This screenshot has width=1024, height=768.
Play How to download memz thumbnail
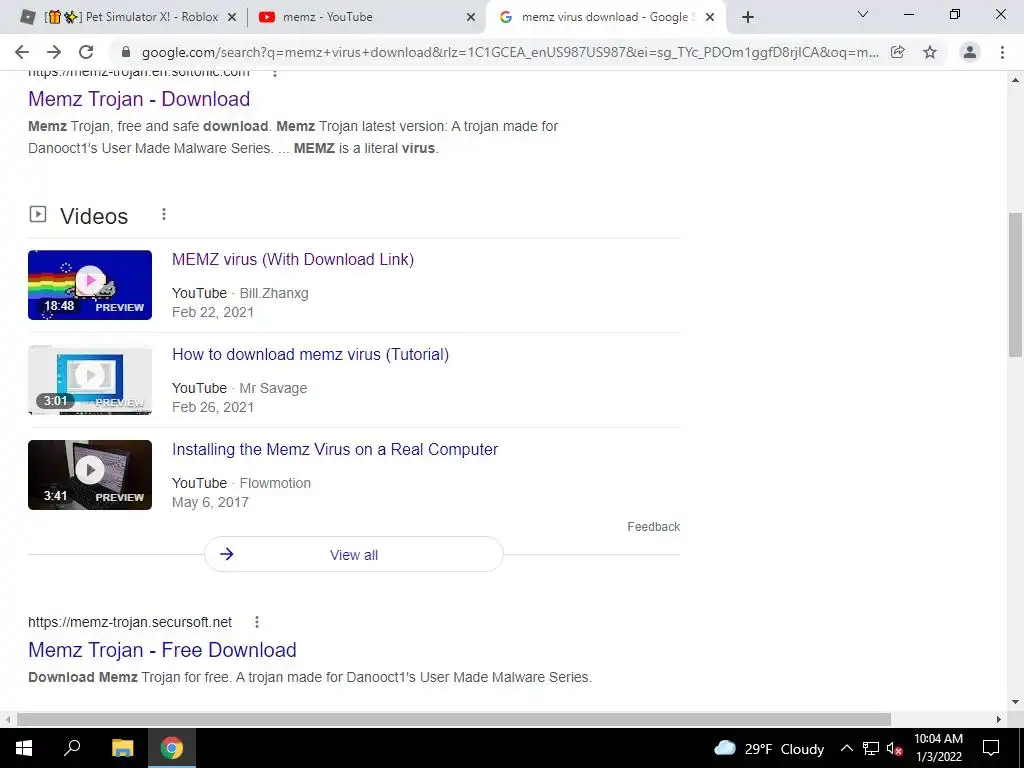tap(90, 380)
